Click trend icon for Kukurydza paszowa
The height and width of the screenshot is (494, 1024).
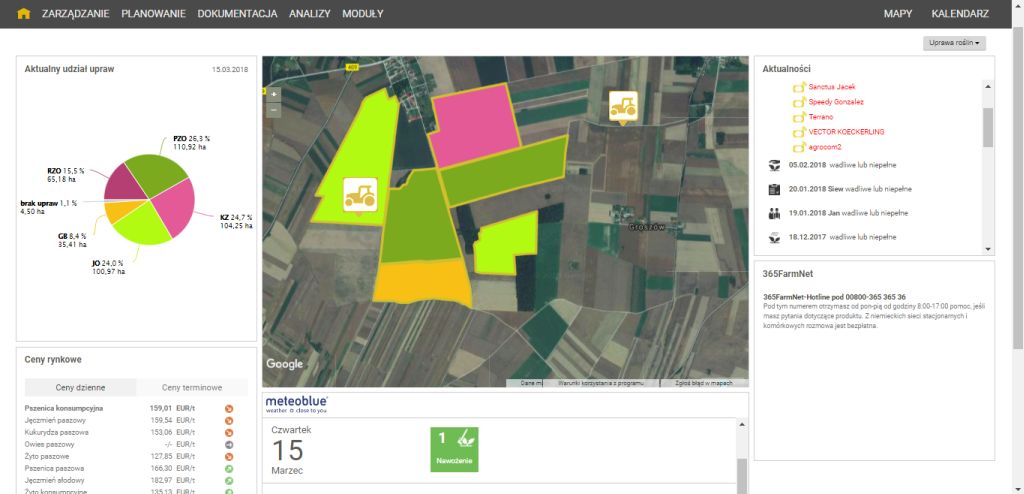coord(229,433)
